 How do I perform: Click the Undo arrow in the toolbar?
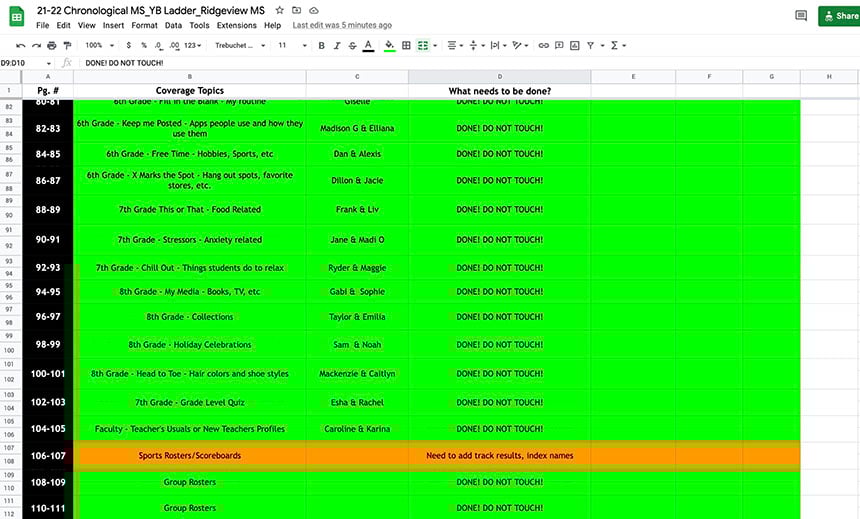click(21, 45)
